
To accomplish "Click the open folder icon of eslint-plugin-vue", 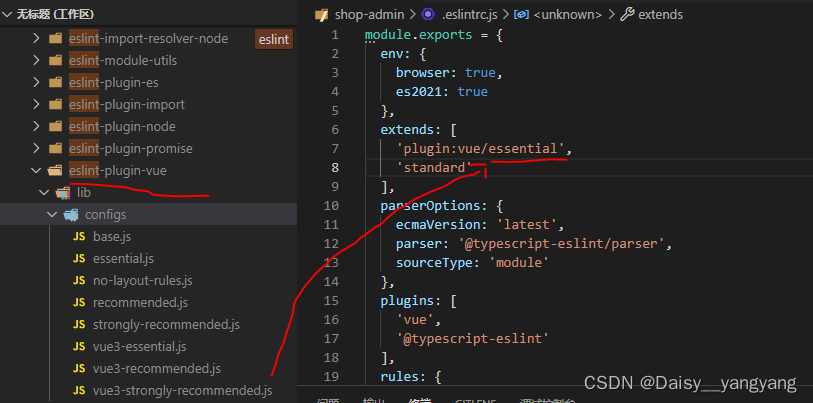I will (x=55, y=171).
